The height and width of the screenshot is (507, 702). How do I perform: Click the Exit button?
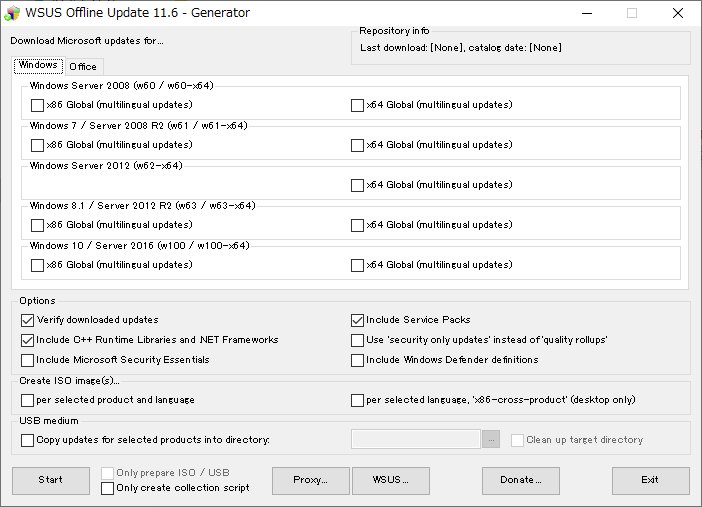[651, 480]
